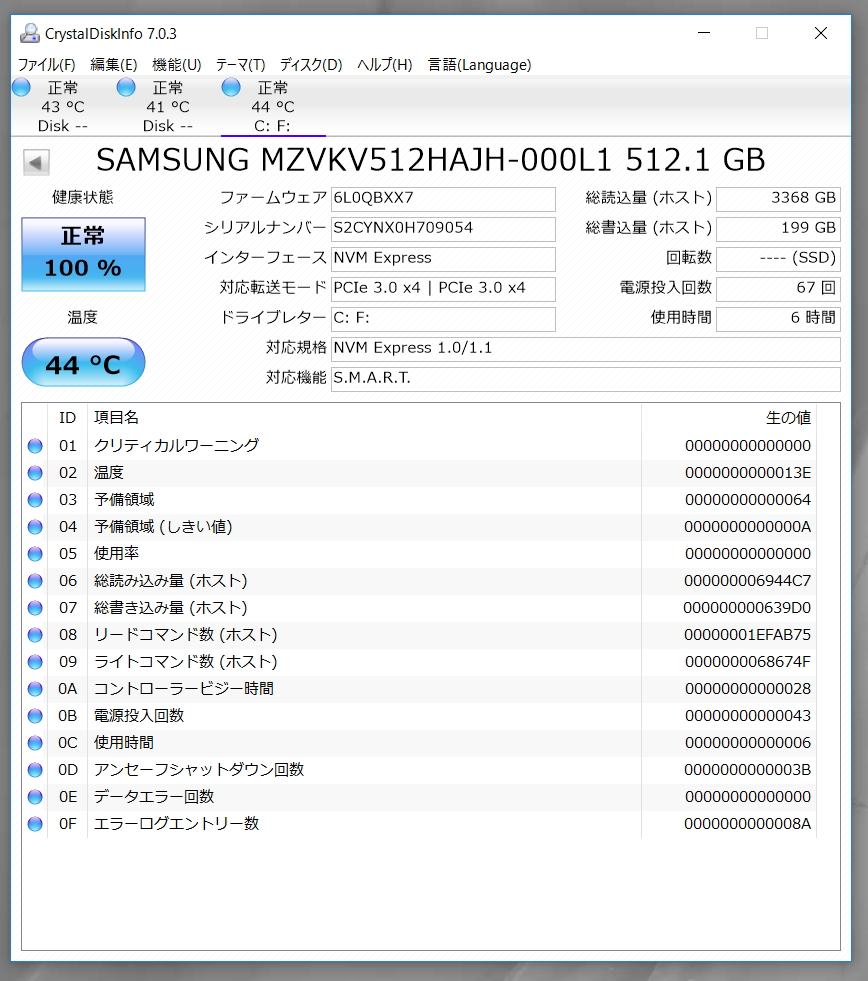Click status orb for アンセーフシャットダウン回数 row
Viewport: 868px width, 981px height.
tap(35, 770)
